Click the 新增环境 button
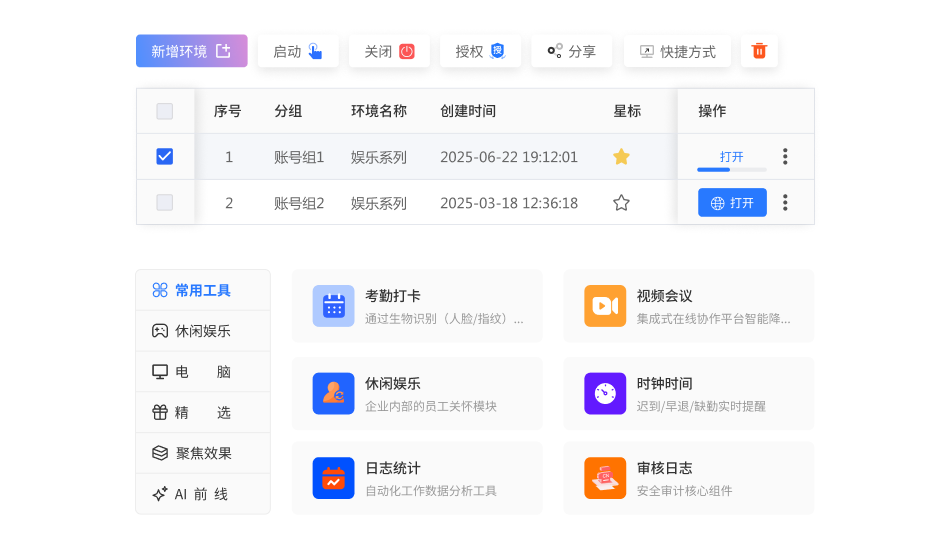 pos(191,51)
